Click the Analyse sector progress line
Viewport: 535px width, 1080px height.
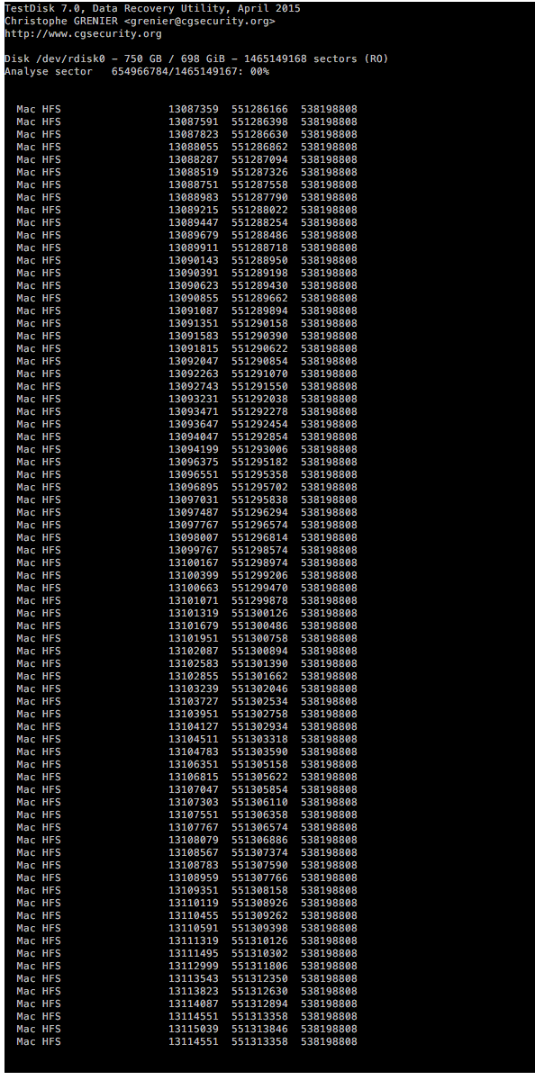(136, 72)
